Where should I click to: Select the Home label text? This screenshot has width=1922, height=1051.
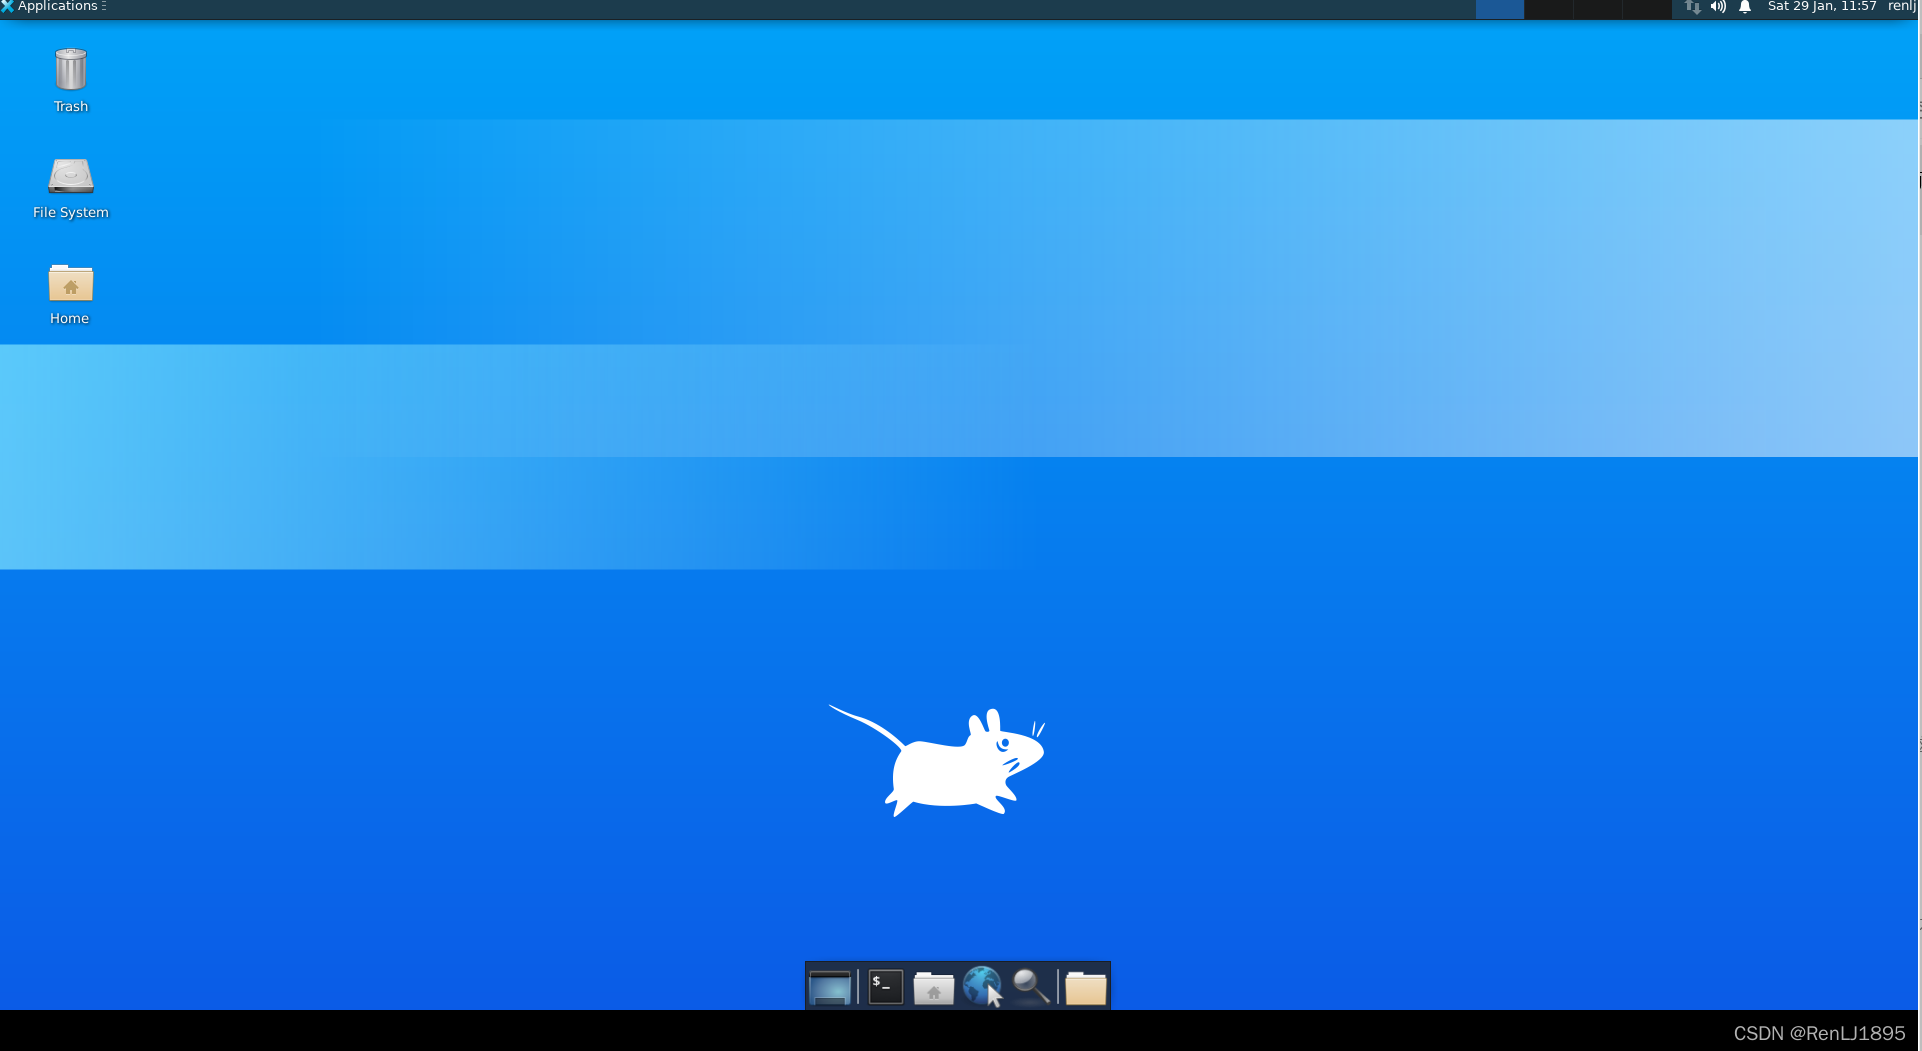pos(70,319)
